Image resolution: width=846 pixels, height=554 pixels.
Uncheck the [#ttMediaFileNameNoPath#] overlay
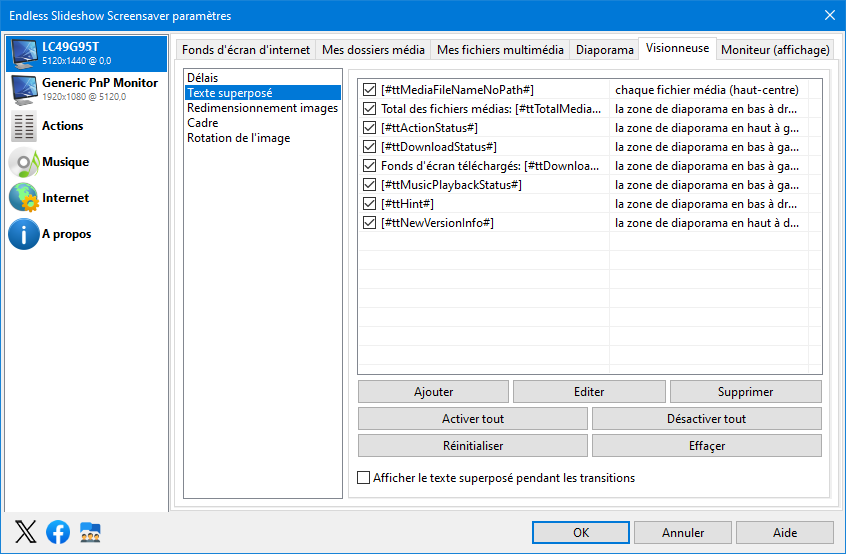[370, 90]
